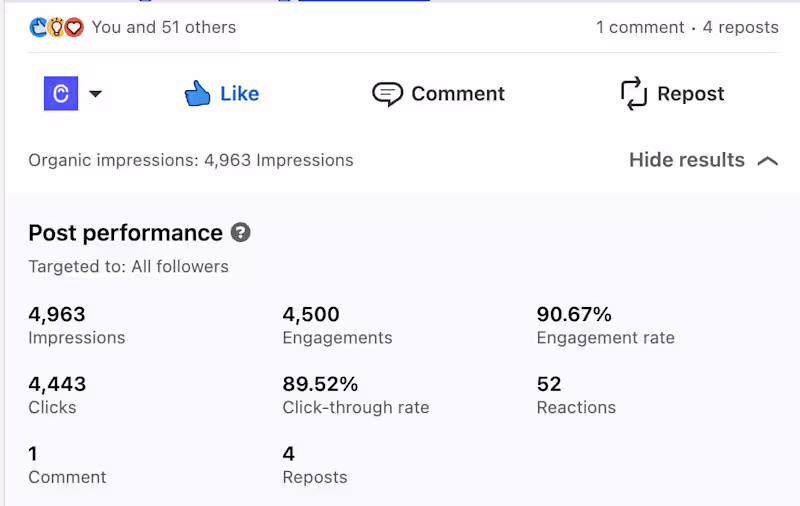Open the "You and 51 others" reactions list

tap(164, 28)
